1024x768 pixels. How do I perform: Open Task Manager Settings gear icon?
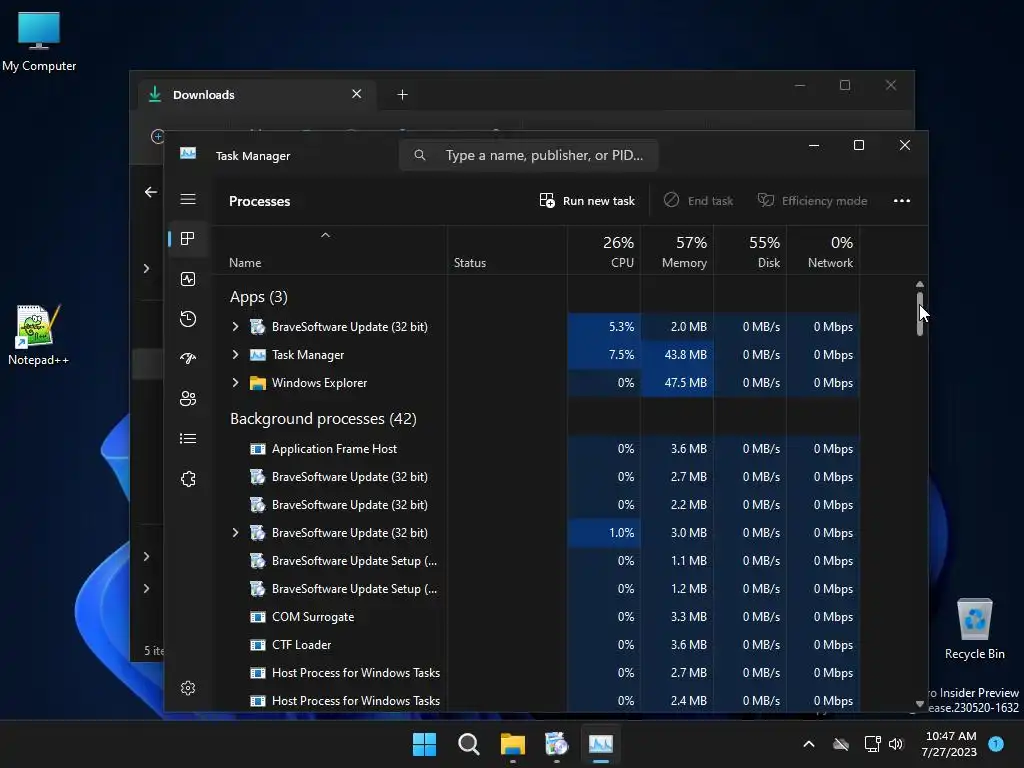click(188, 688)
